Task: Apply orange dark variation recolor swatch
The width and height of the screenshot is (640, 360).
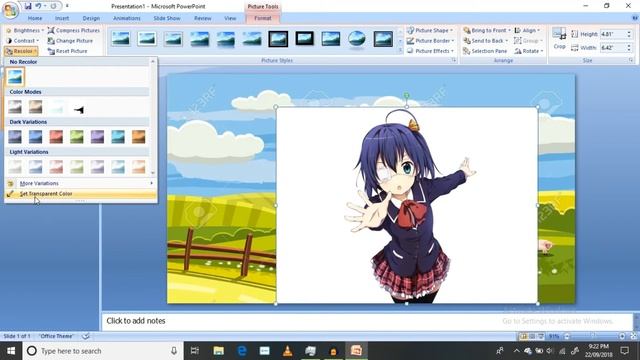Action: tap(139, 137)
